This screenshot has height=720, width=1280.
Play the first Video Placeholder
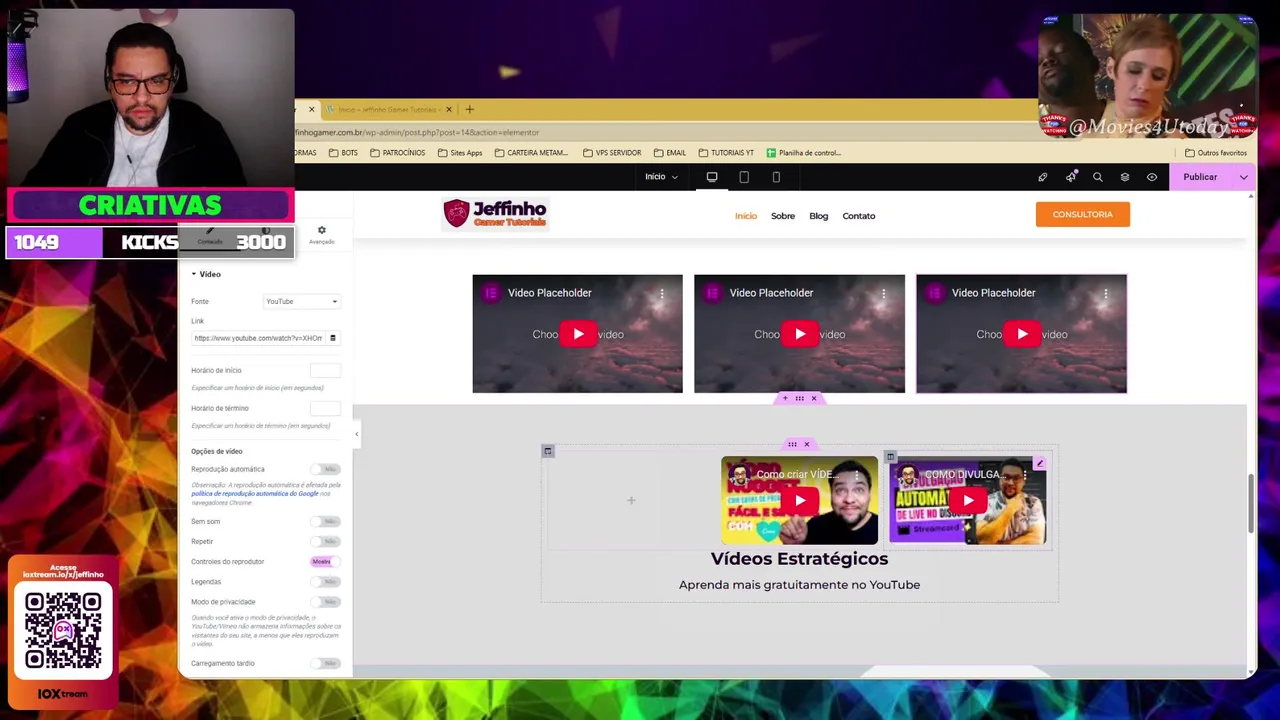coord(578,334)
